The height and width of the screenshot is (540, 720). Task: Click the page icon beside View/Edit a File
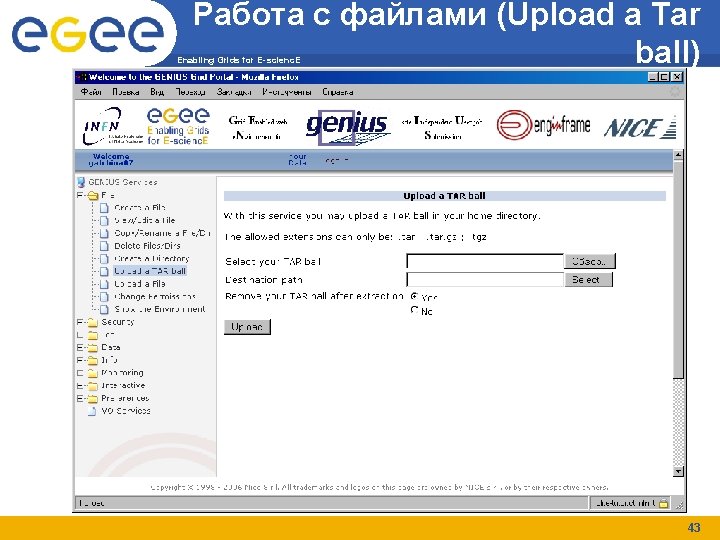104,221
